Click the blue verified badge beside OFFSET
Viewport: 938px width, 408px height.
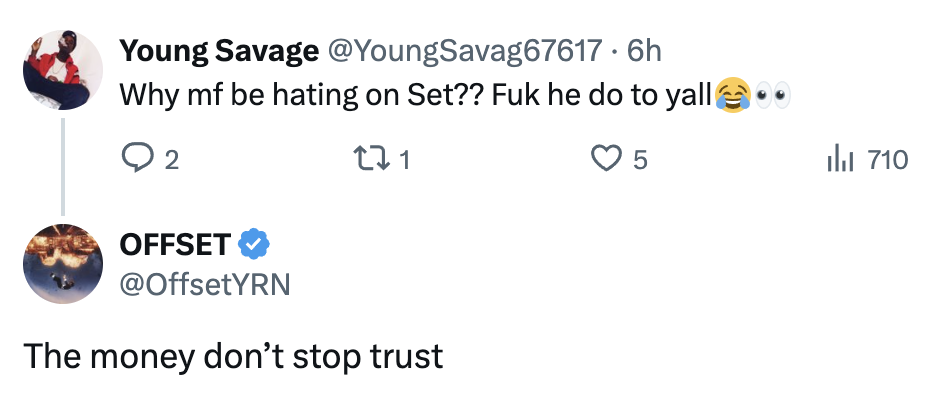(254, 243)
